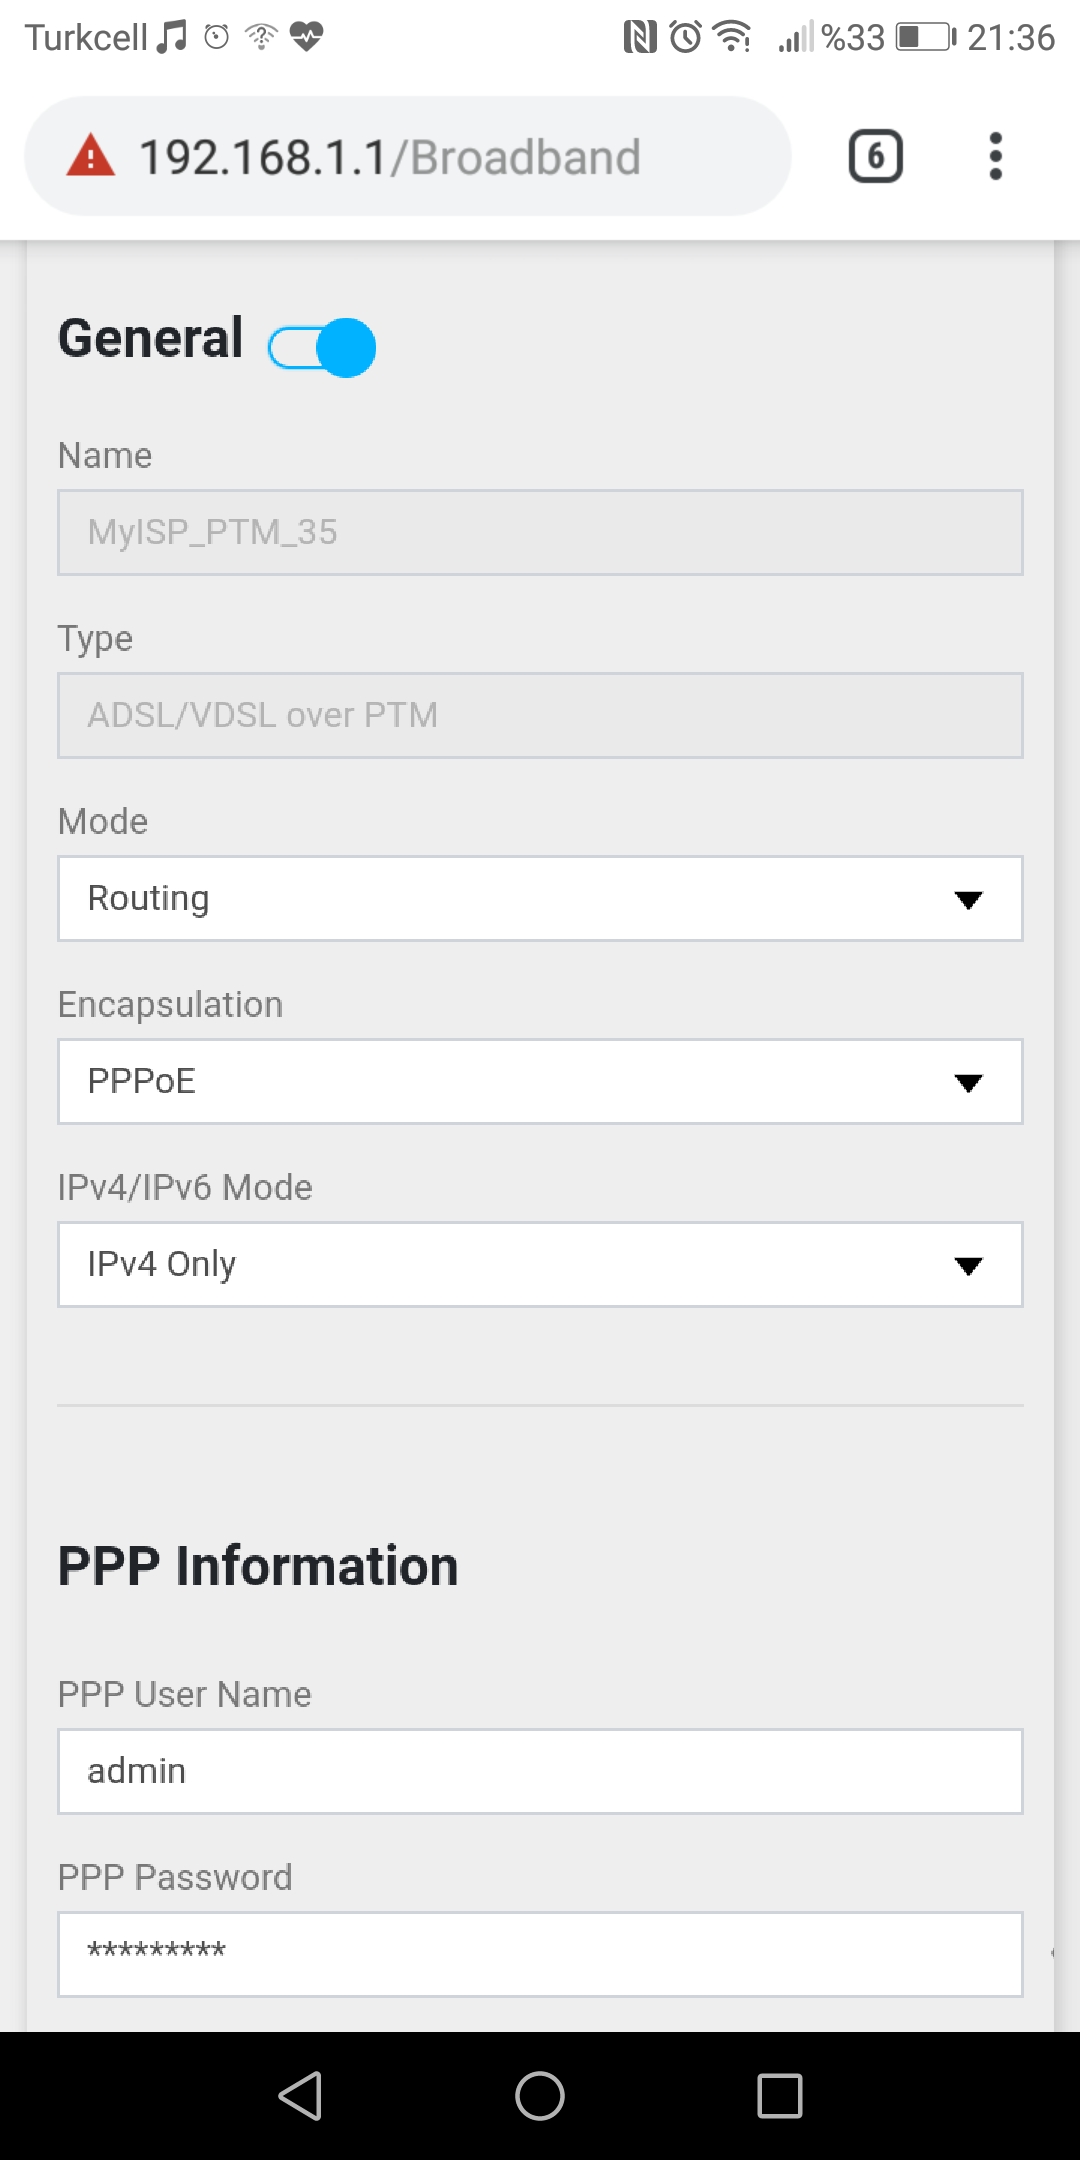The width and height of the screenshot is (1080, 2160).
Task: Open the Encapsulation dropdown set to PPPoE
Action: tap(540, 1081)
